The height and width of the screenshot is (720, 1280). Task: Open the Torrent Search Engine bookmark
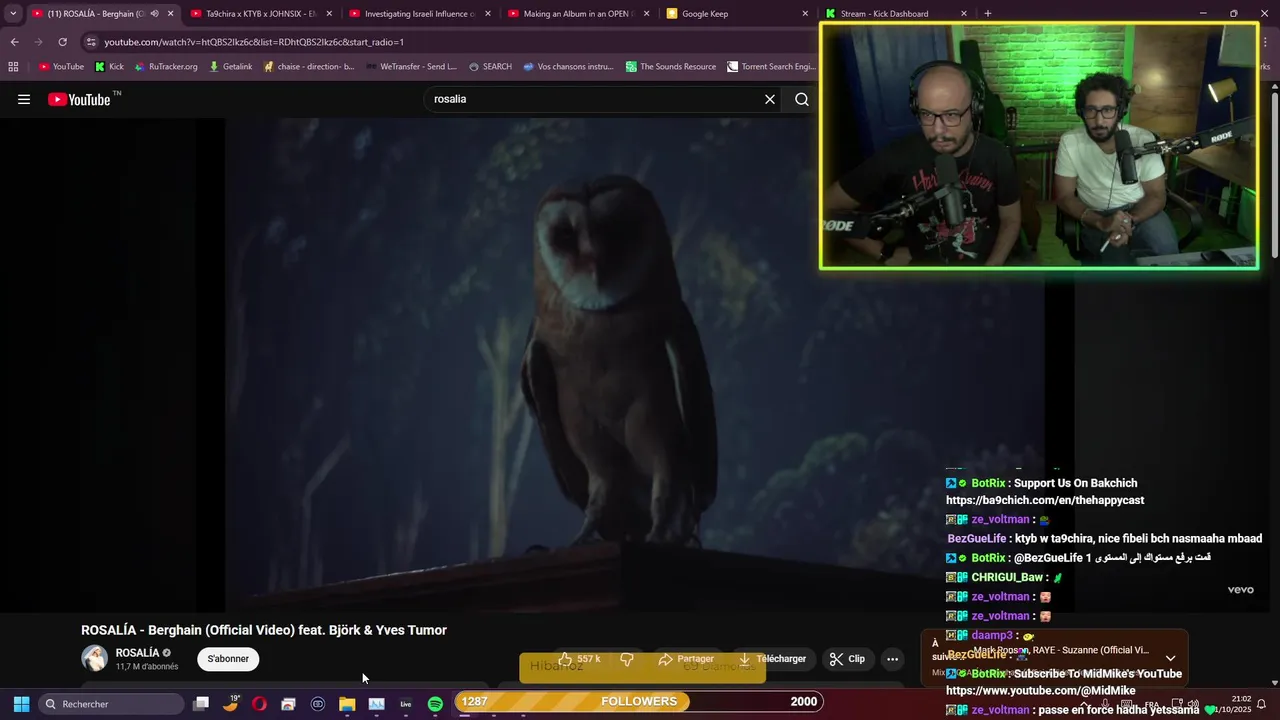click(772, 67)
